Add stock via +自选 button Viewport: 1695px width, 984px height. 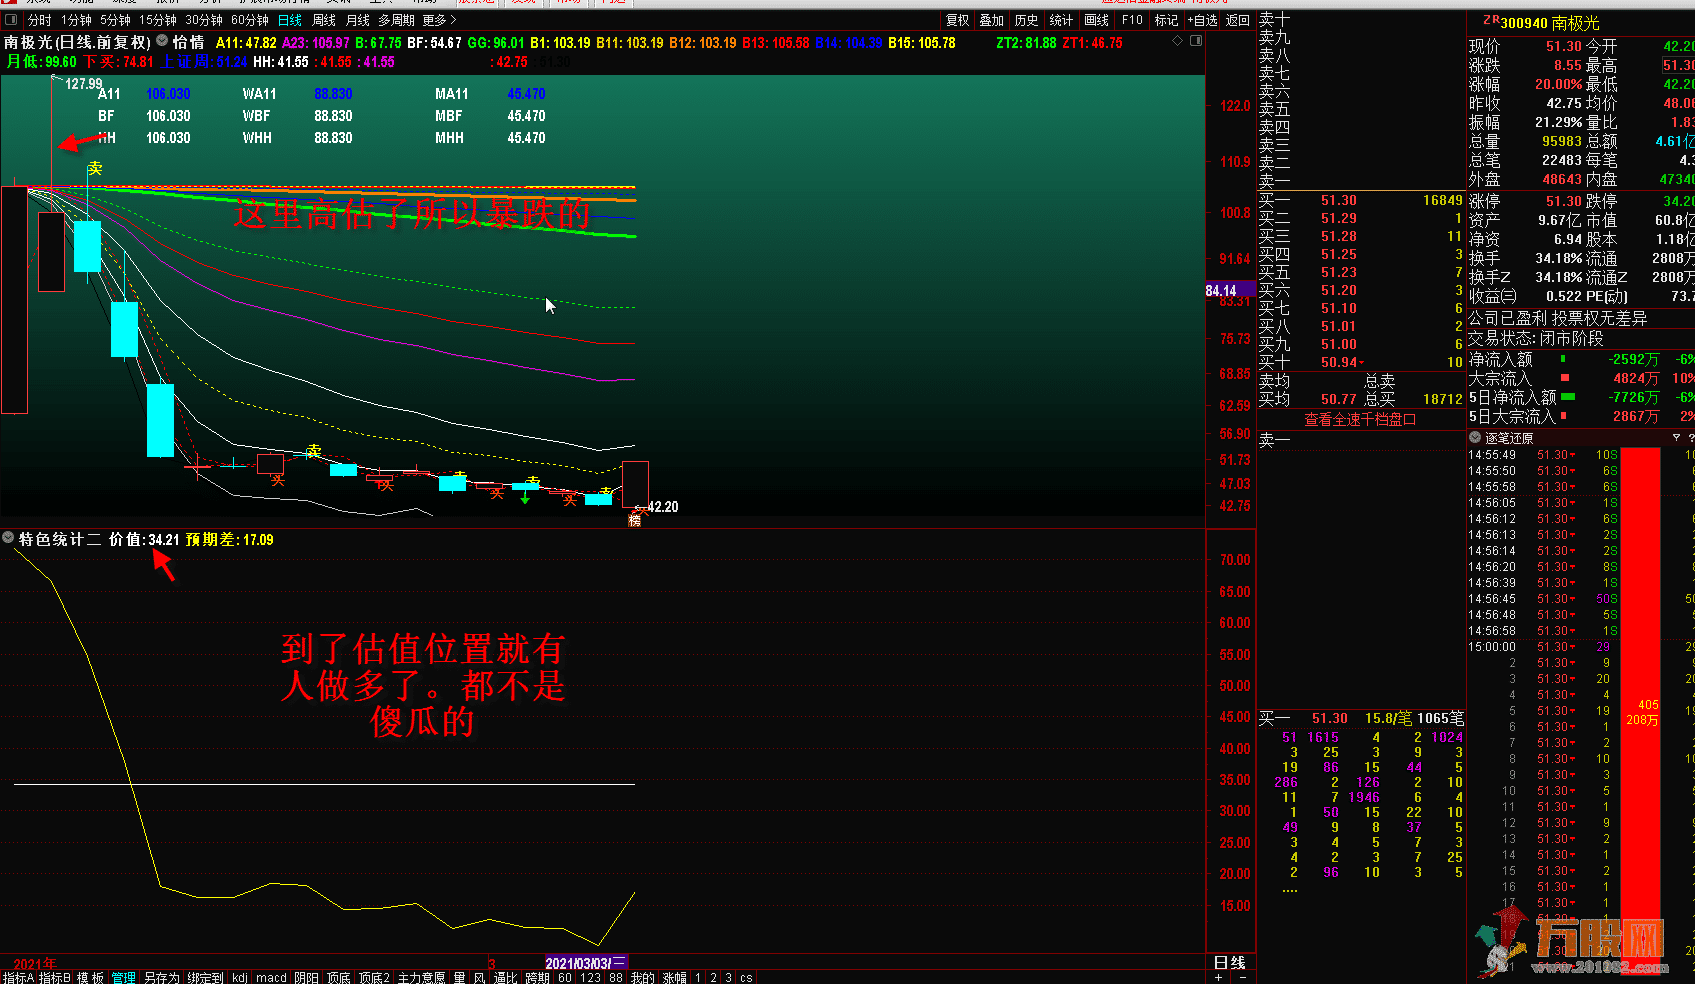tap(1202, 20)
